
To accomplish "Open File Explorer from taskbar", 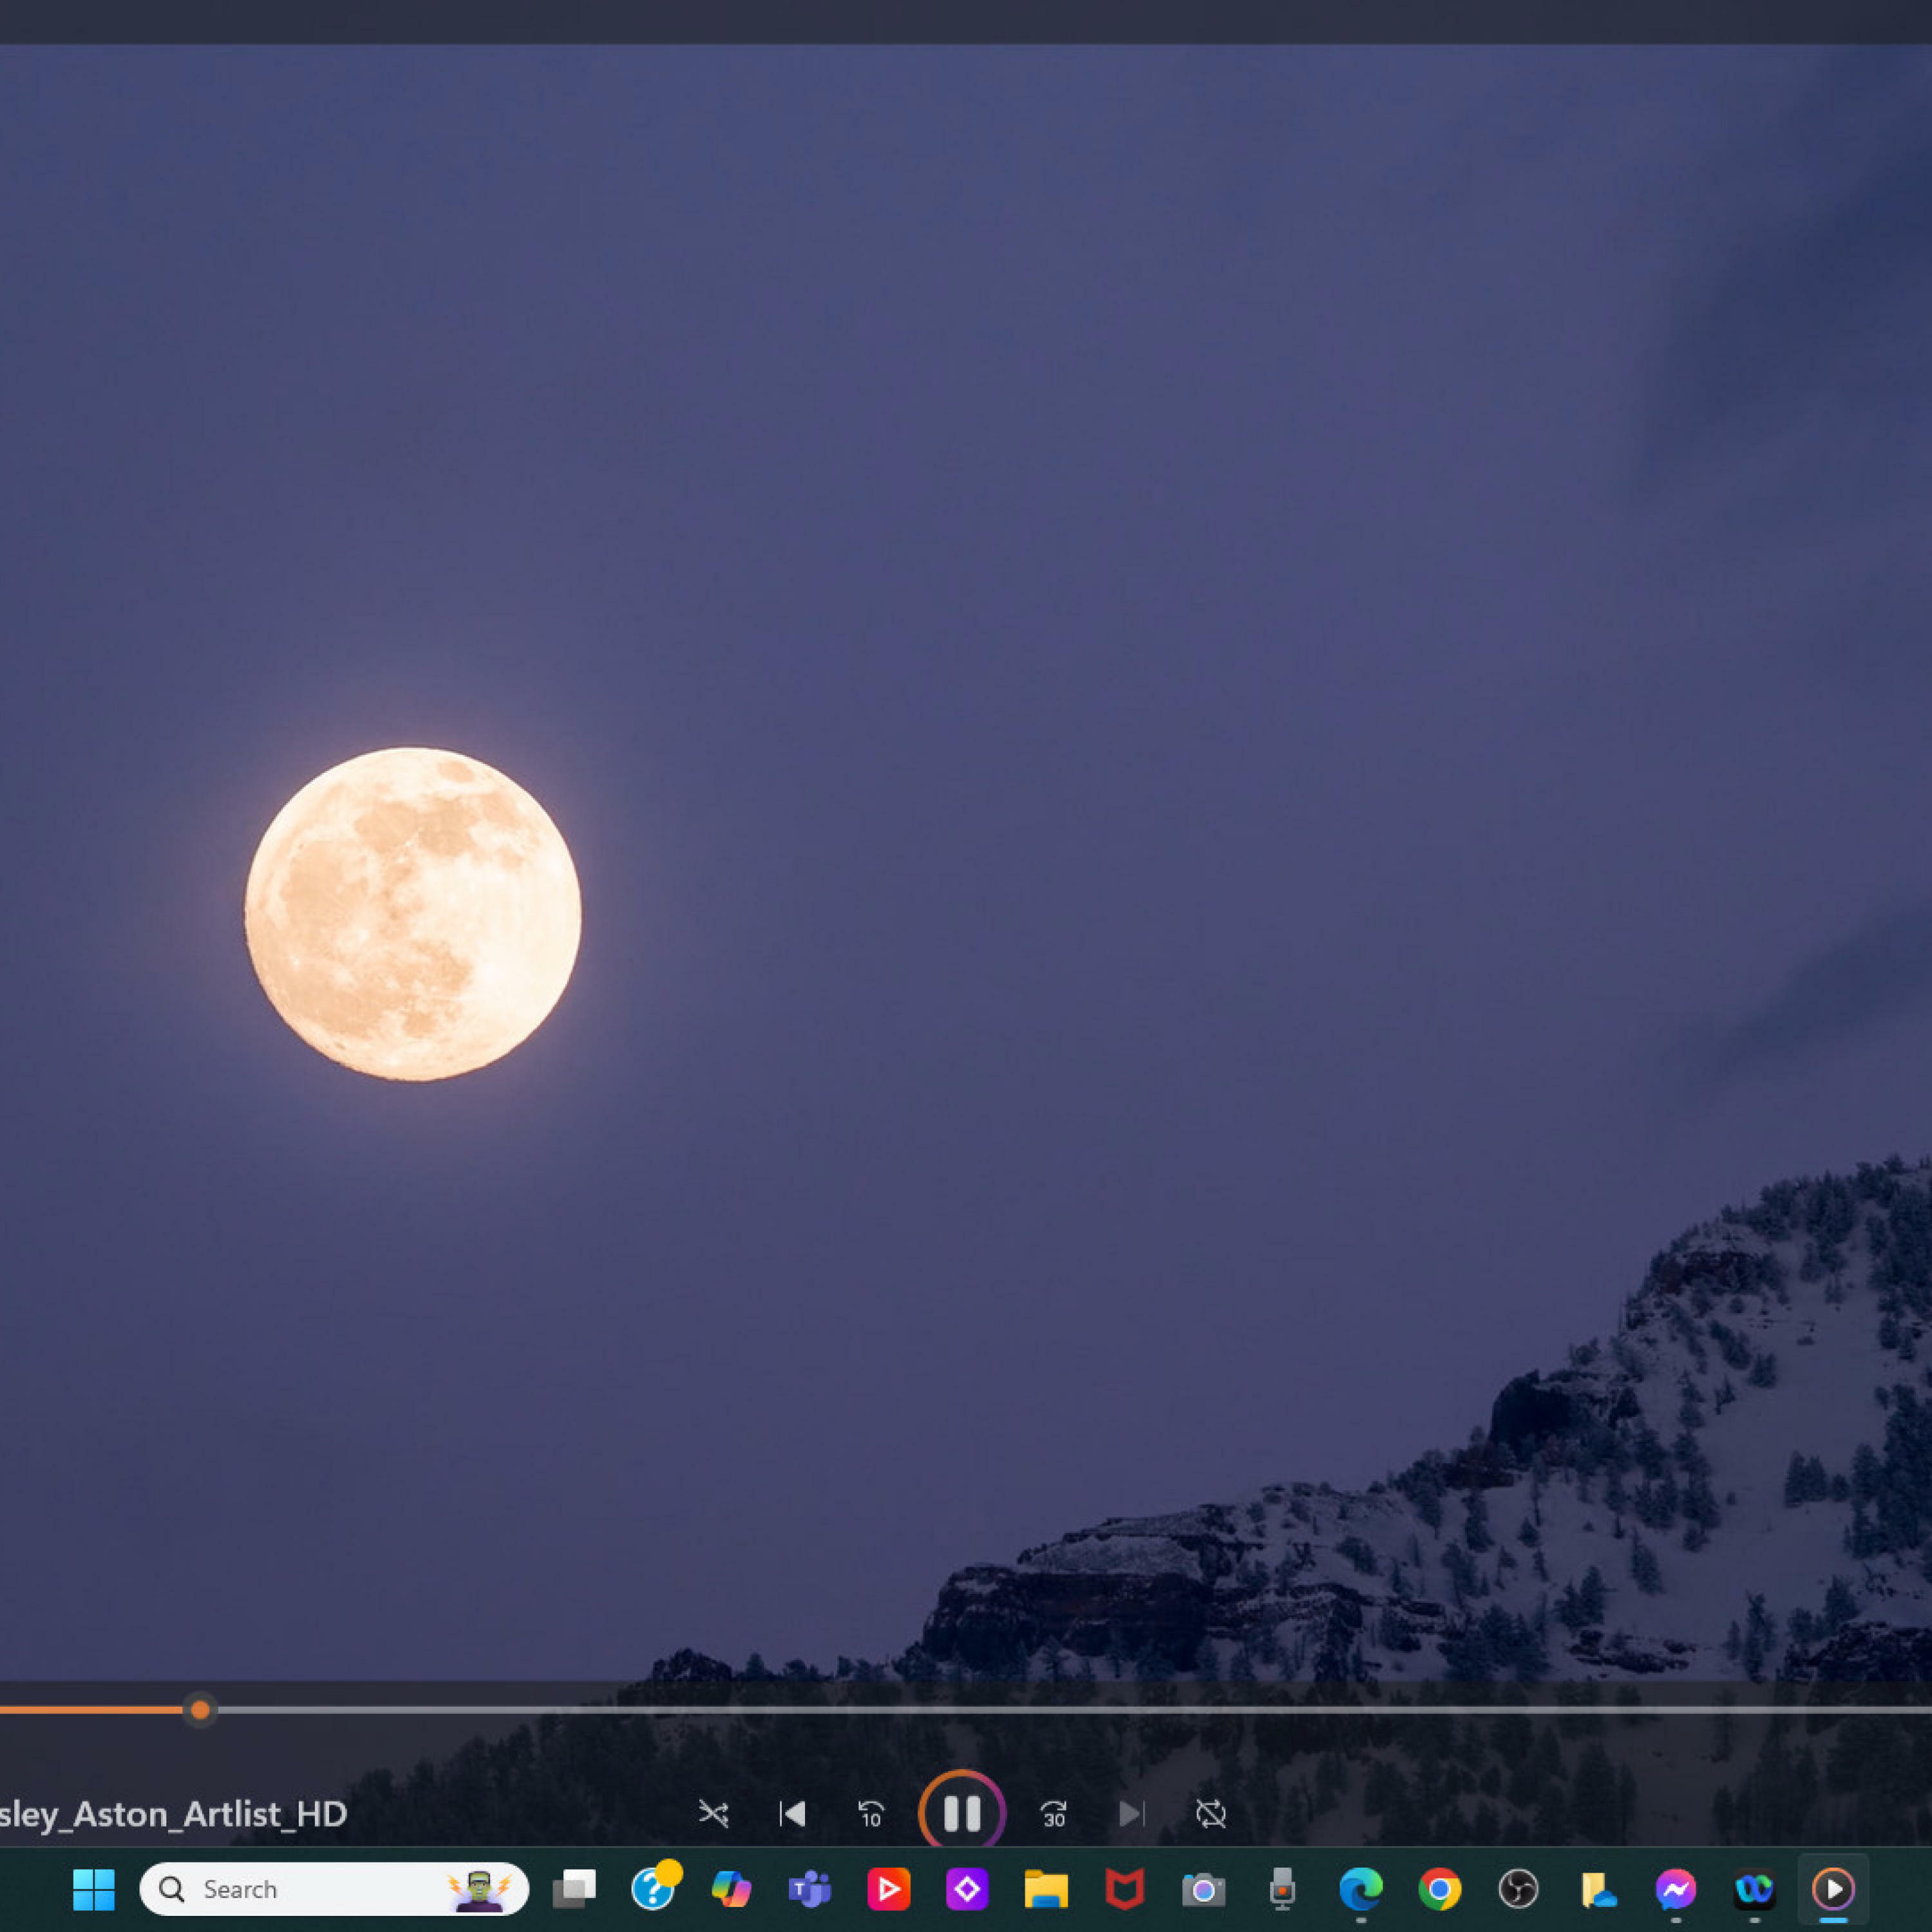I will point(1046,1889).
